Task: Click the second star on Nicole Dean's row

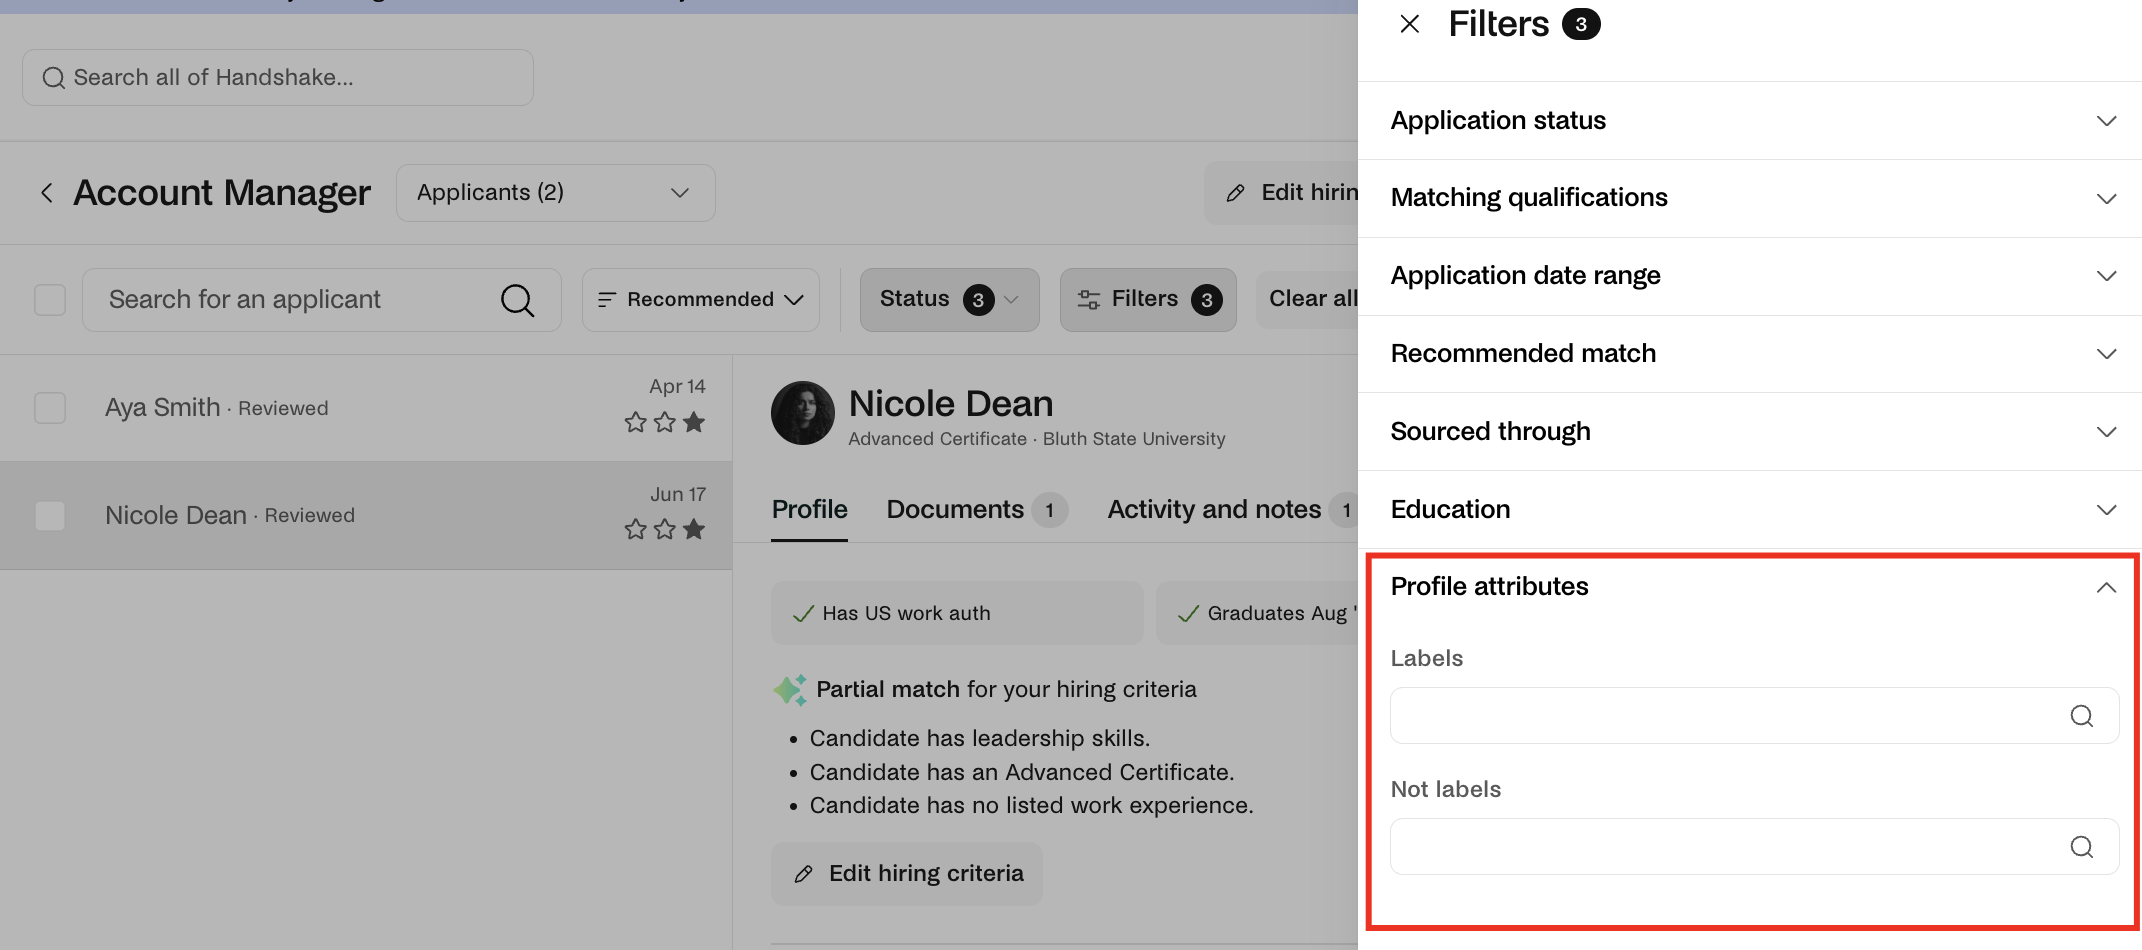Action: click(x=665, y=529)
